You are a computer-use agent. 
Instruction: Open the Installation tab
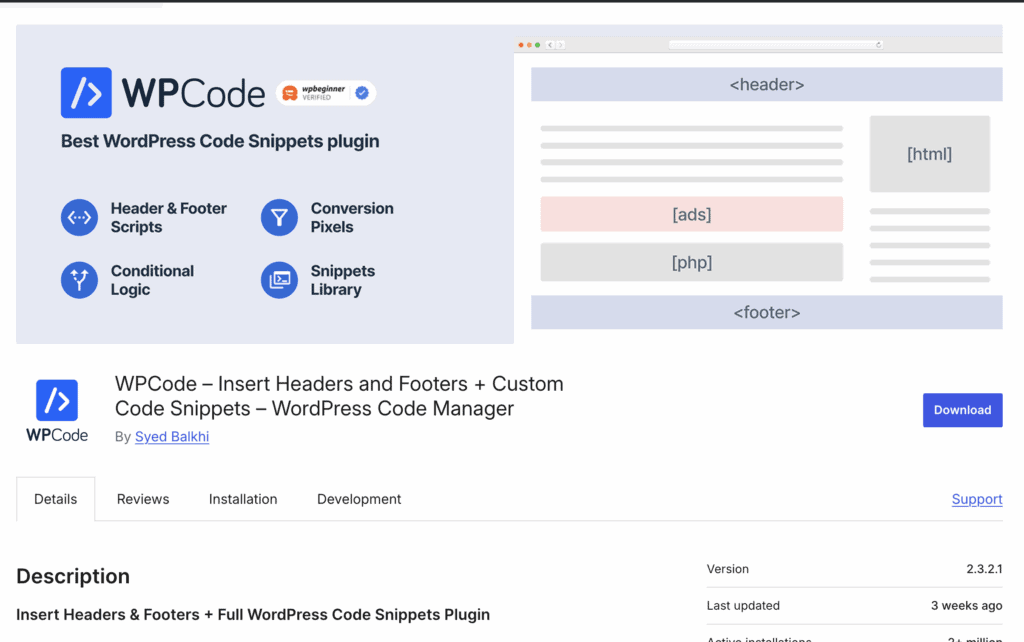coord(243,499)
